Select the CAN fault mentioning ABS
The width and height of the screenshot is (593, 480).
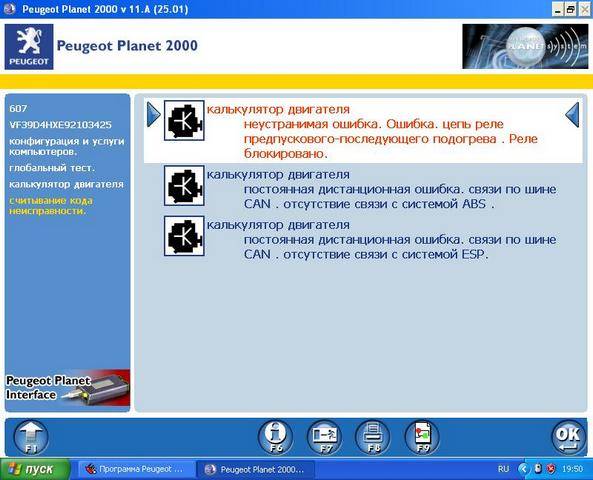400,197
